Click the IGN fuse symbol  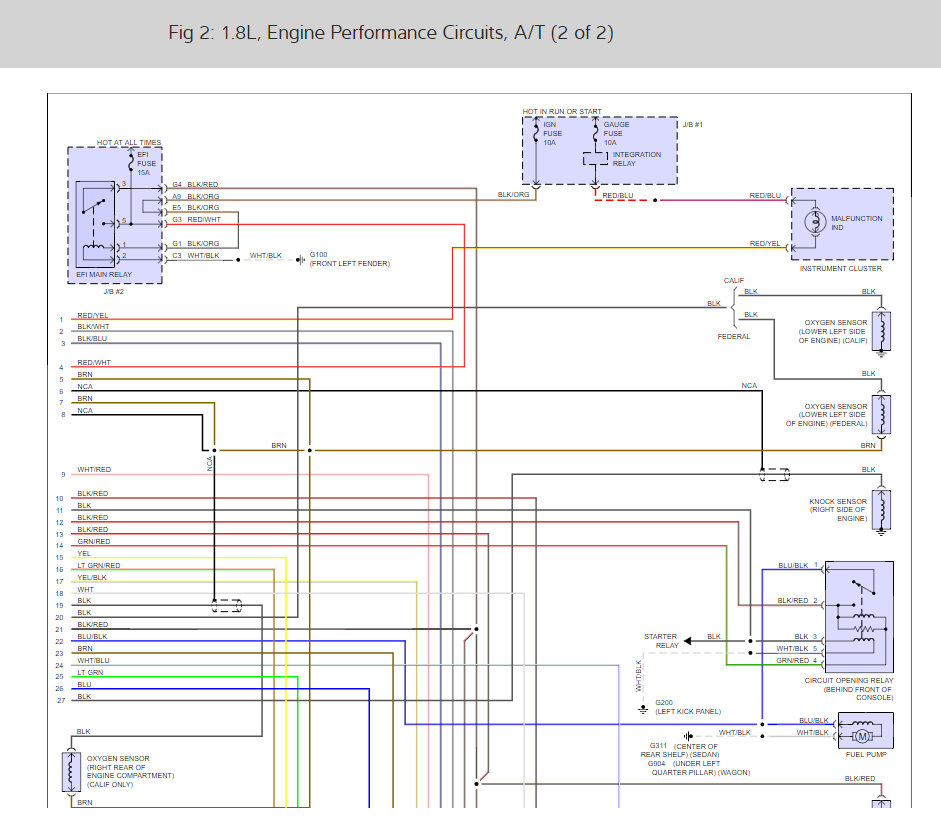pyautogui.click(x=536, y=133)
